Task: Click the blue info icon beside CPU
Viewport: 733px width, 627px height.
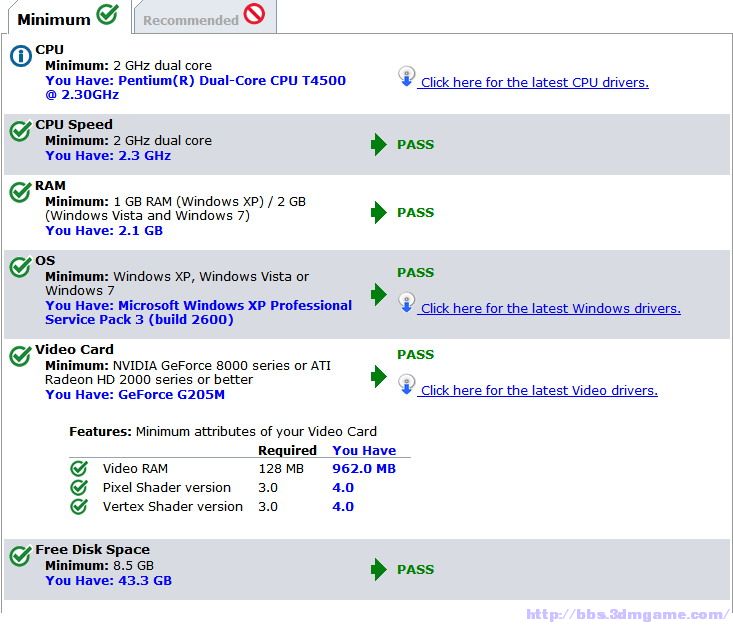Action: (21, 56)
